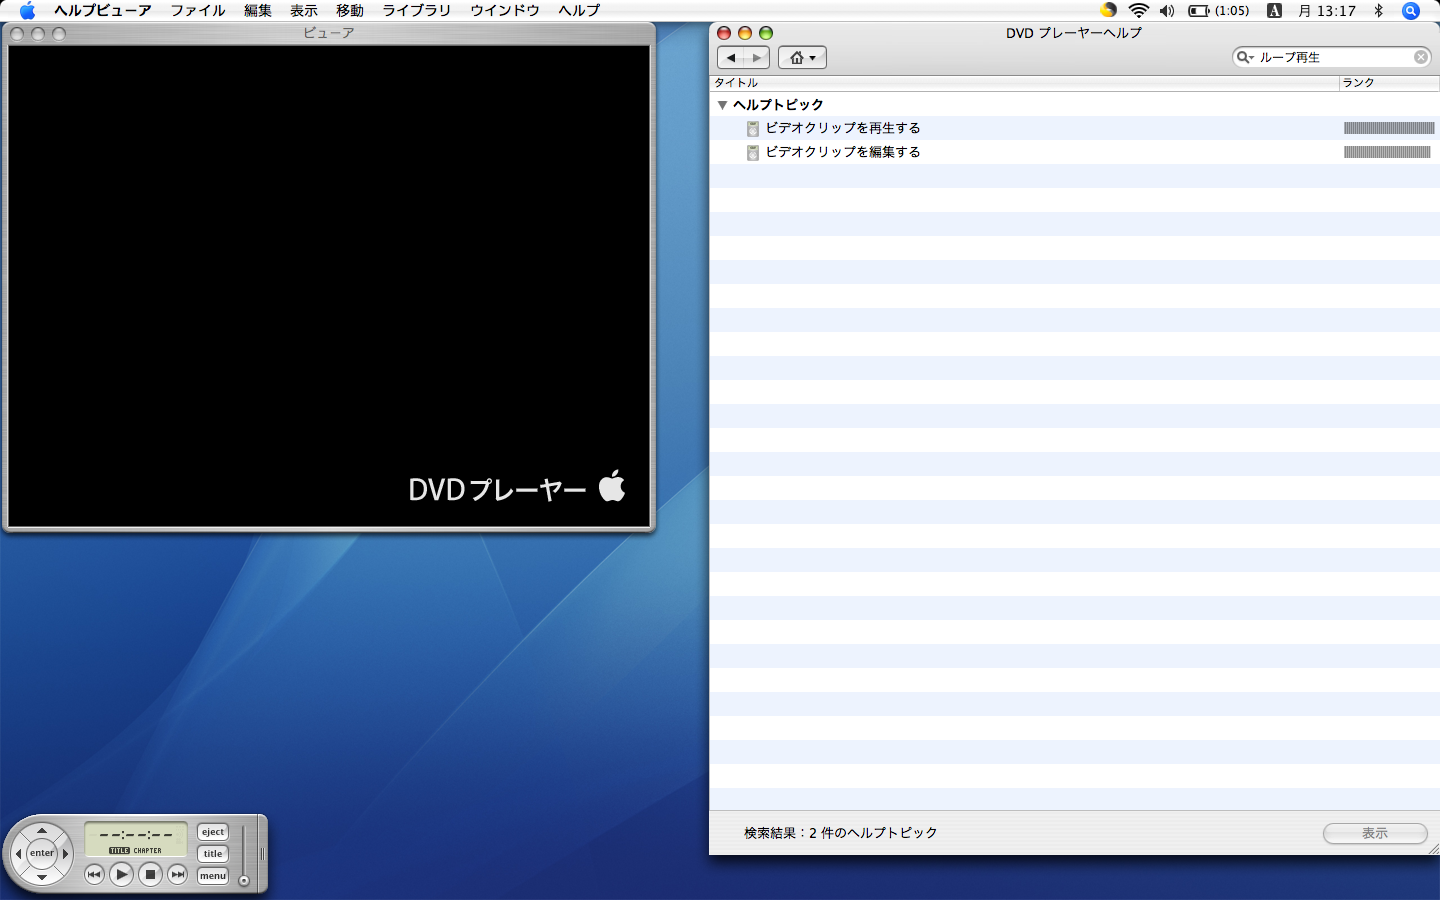Viewport: 1440px width, 900px height.
Task: Click the Wi-Fi status icon
Action: click(x=1138, y=11)
